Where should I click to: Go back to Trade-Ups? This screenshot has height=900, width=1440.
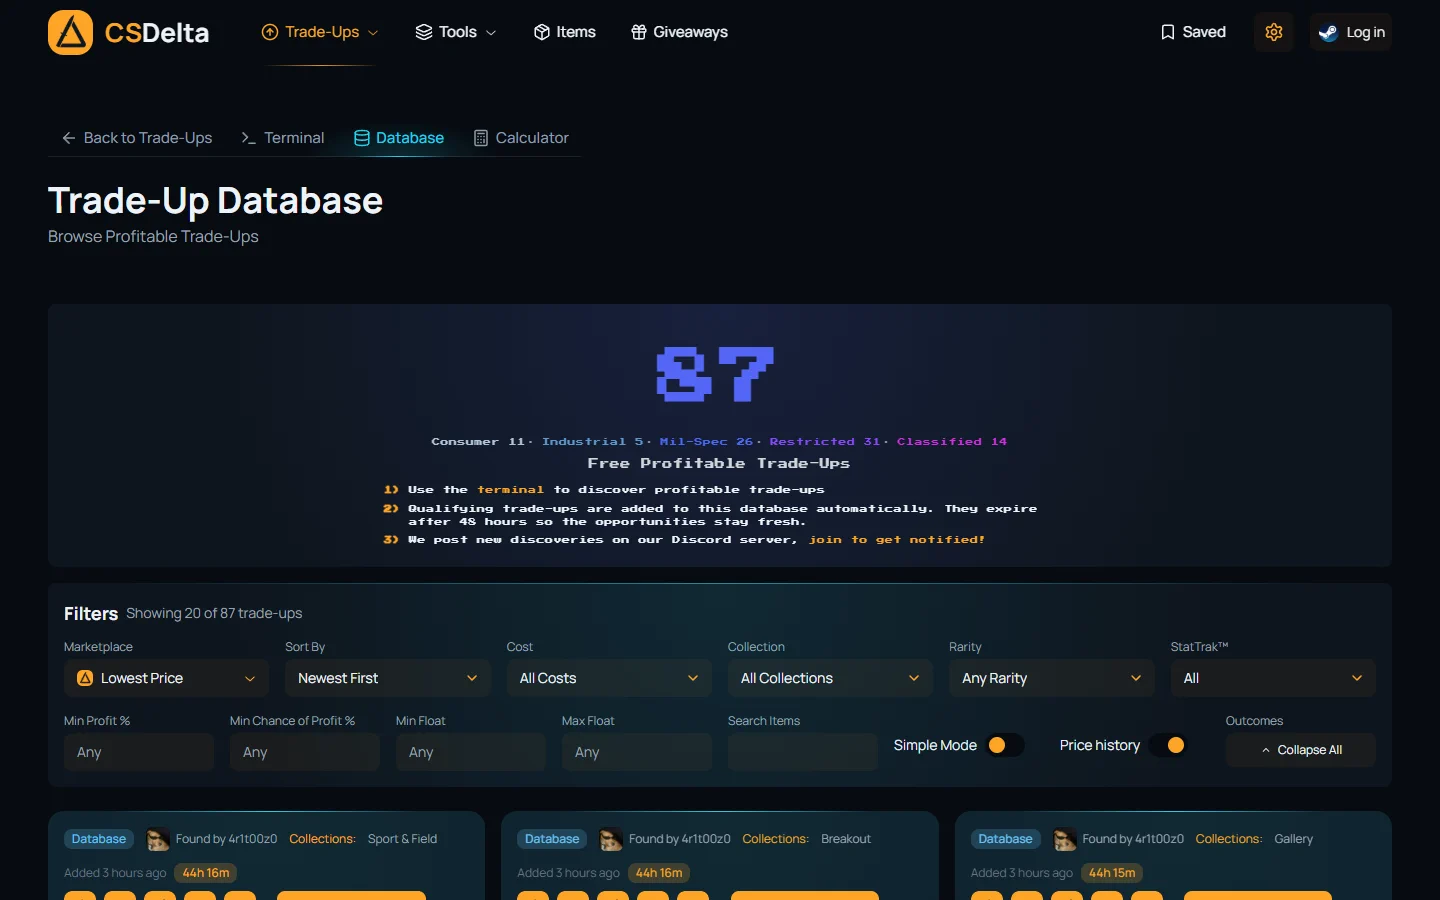(137, 138)
